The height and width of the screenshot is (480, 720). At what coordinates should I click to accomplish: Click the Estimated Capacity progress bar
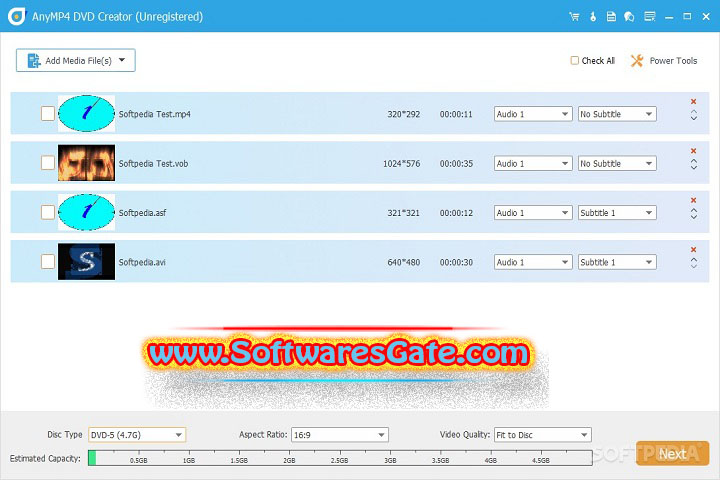[x=340, y=458]
